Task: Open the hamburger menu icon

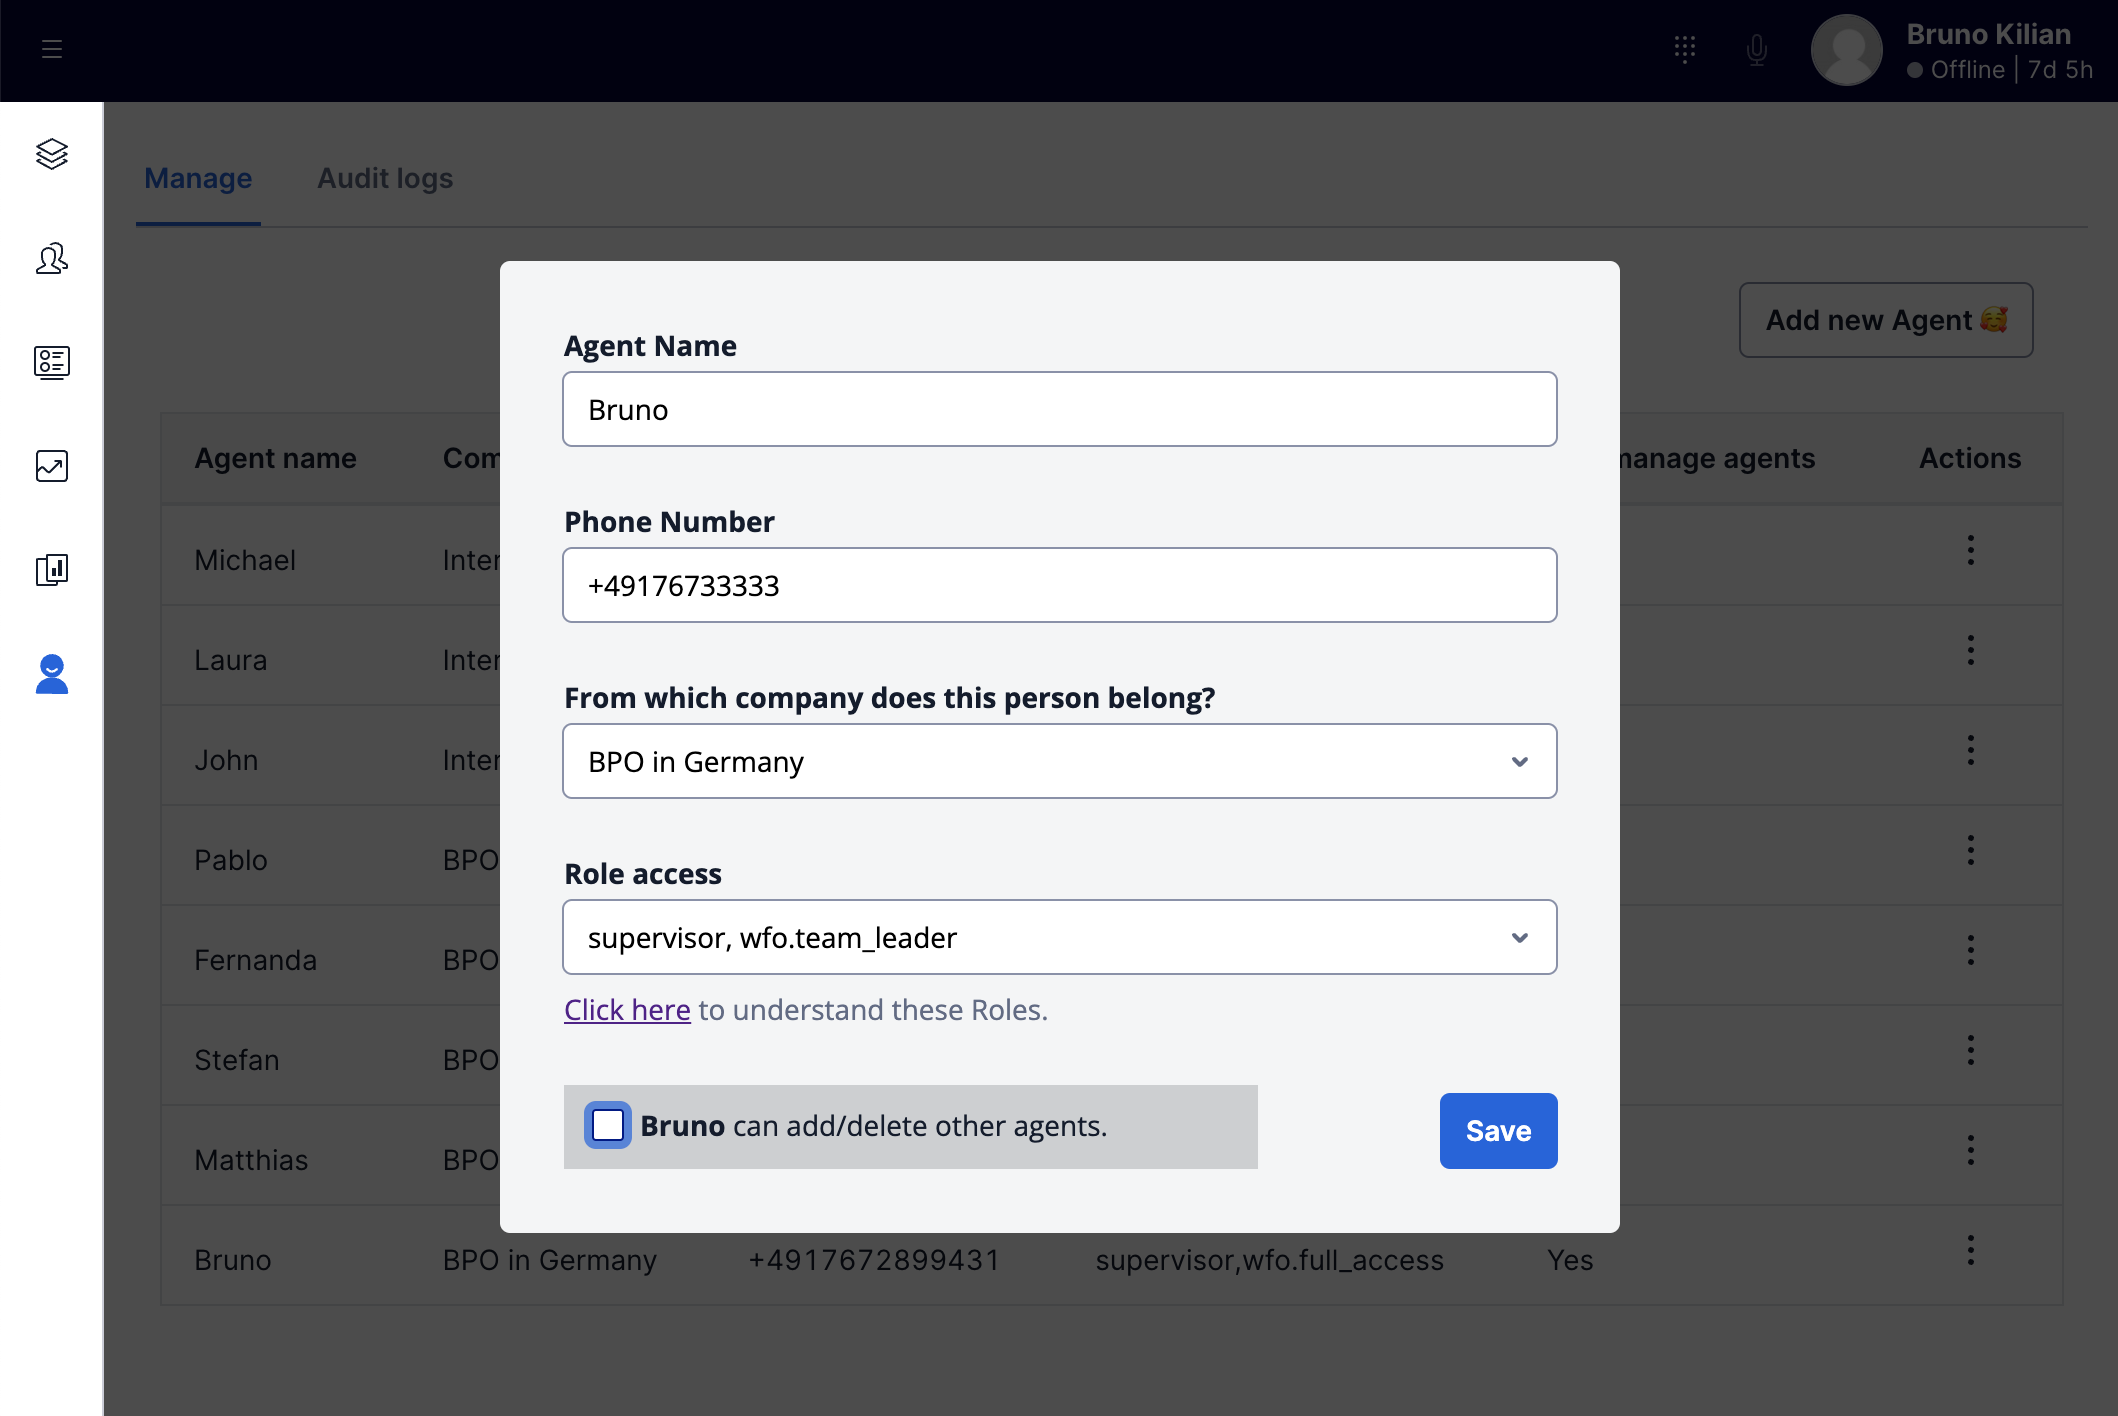Action: [52, 49]
